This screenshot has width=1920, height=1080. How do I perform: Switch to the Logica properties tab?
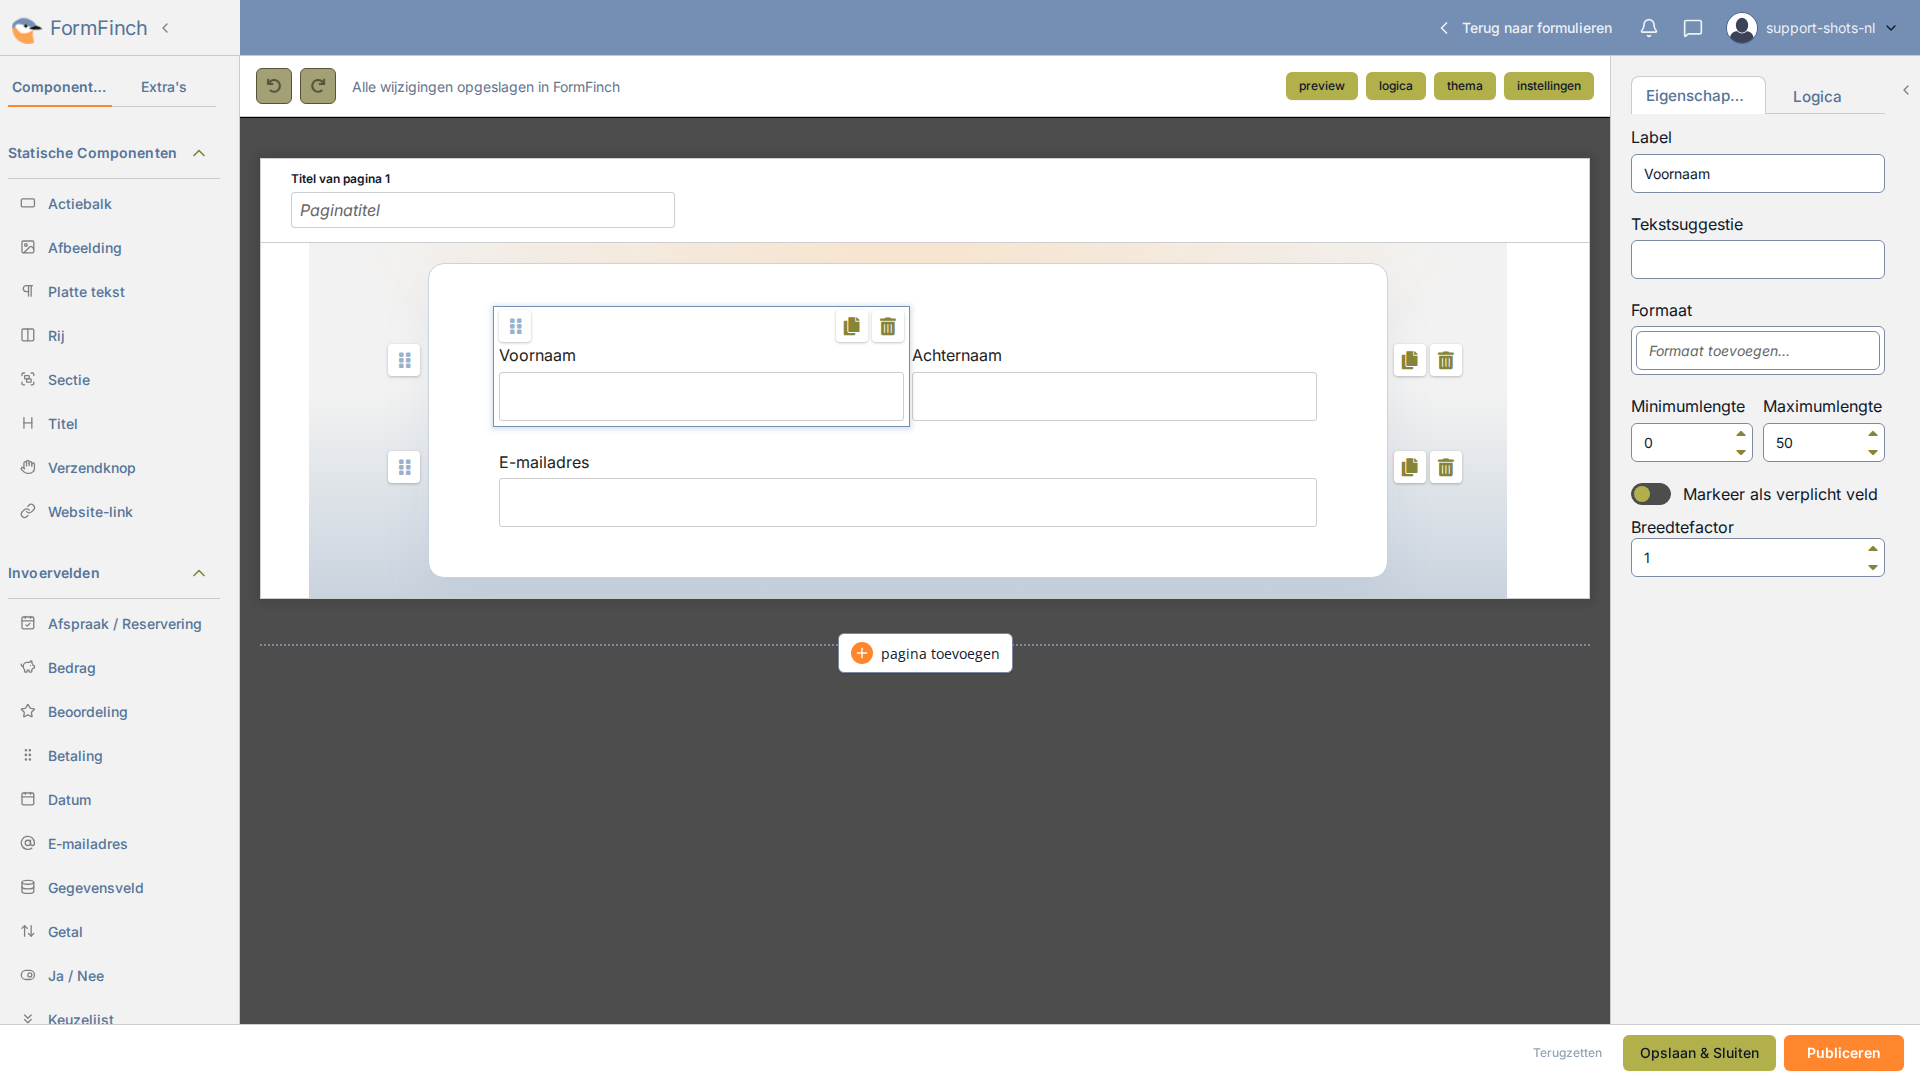tap(1817, 96)
